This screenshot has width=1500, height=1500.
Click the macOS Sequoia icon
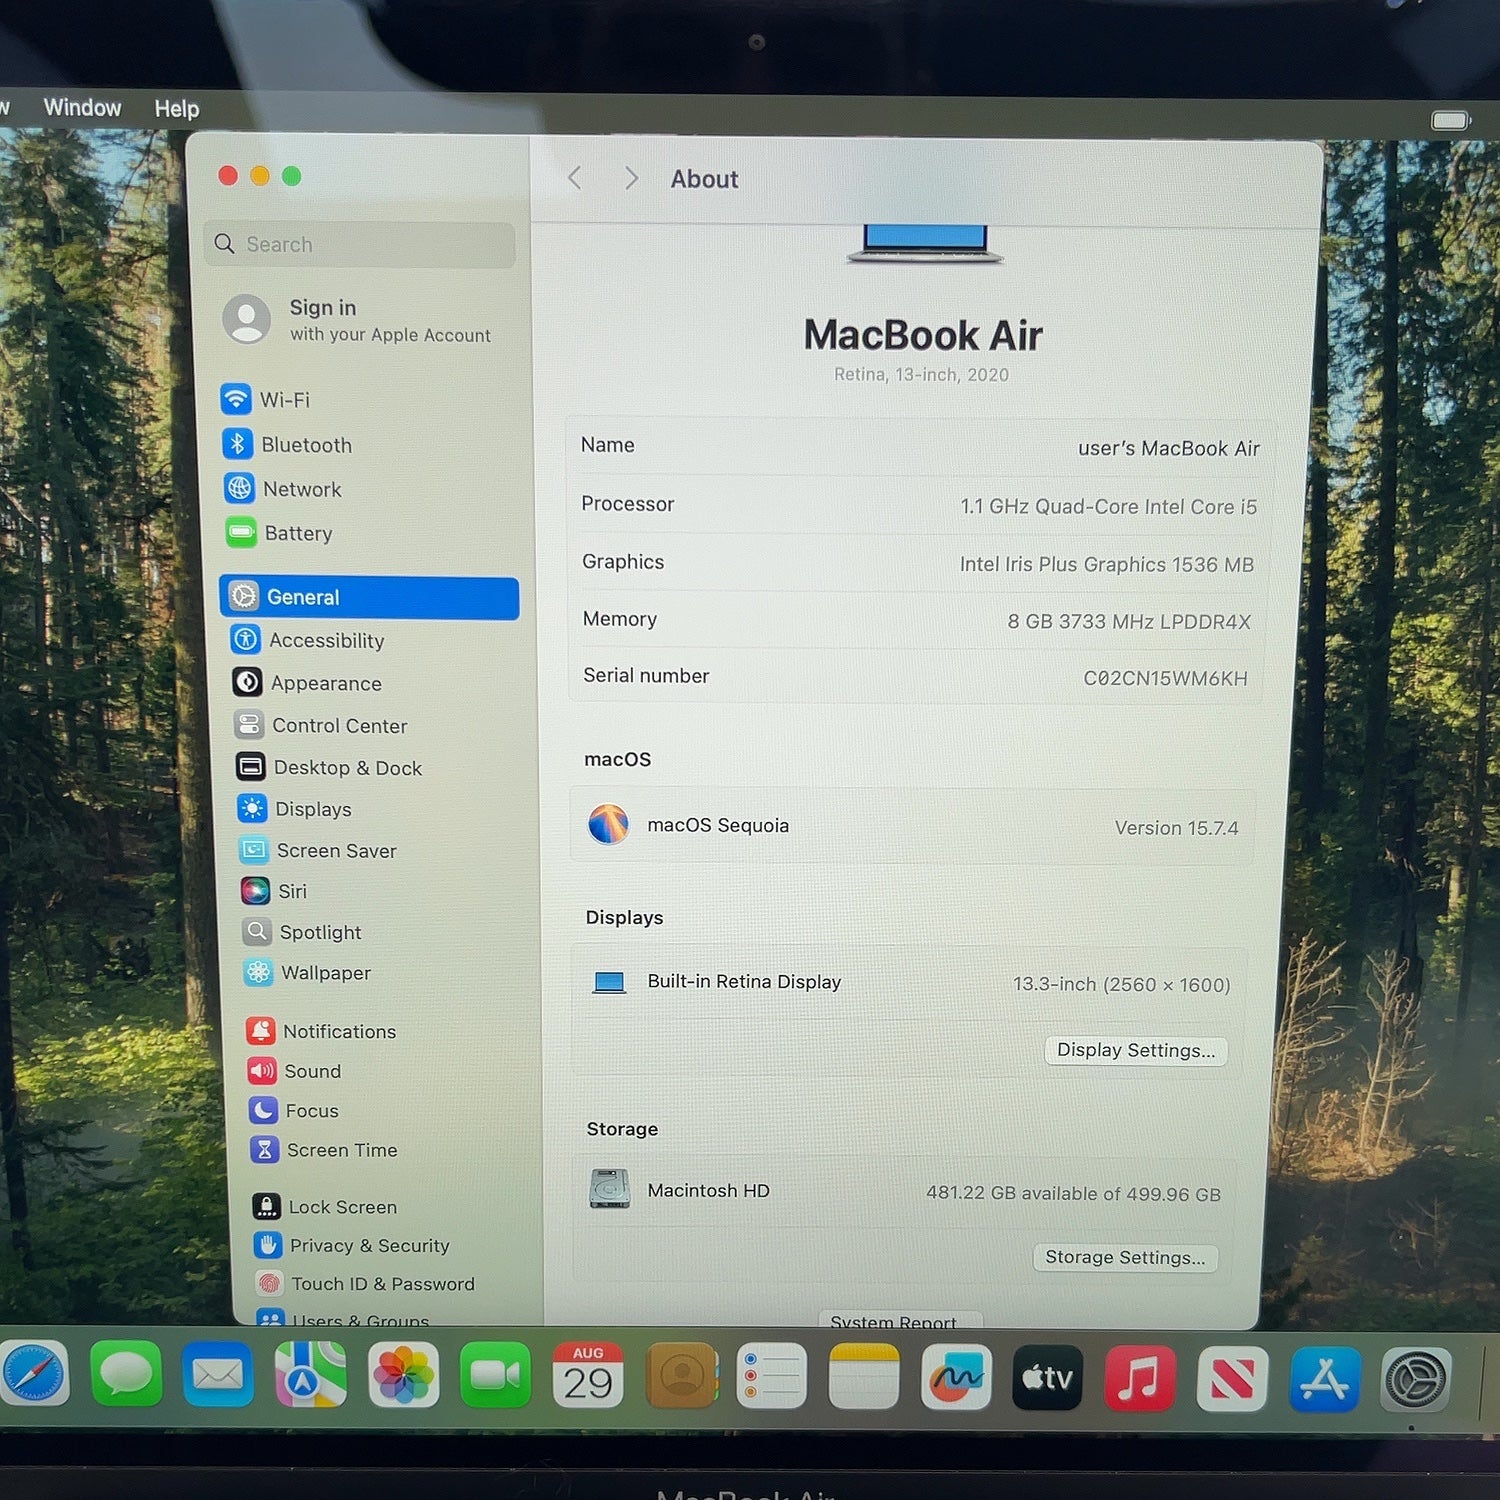pyautogui.click(x=608, y=825)
